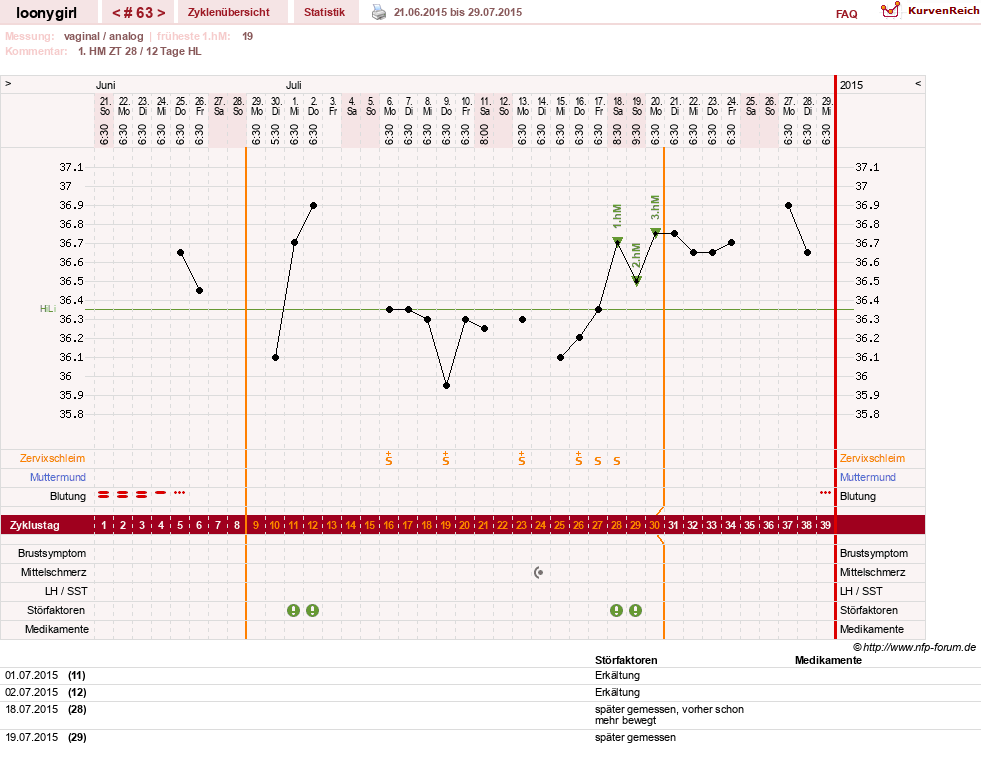Click the Juli month label in chart header
This screenshot has width=981, height=773.
point(293,85)
